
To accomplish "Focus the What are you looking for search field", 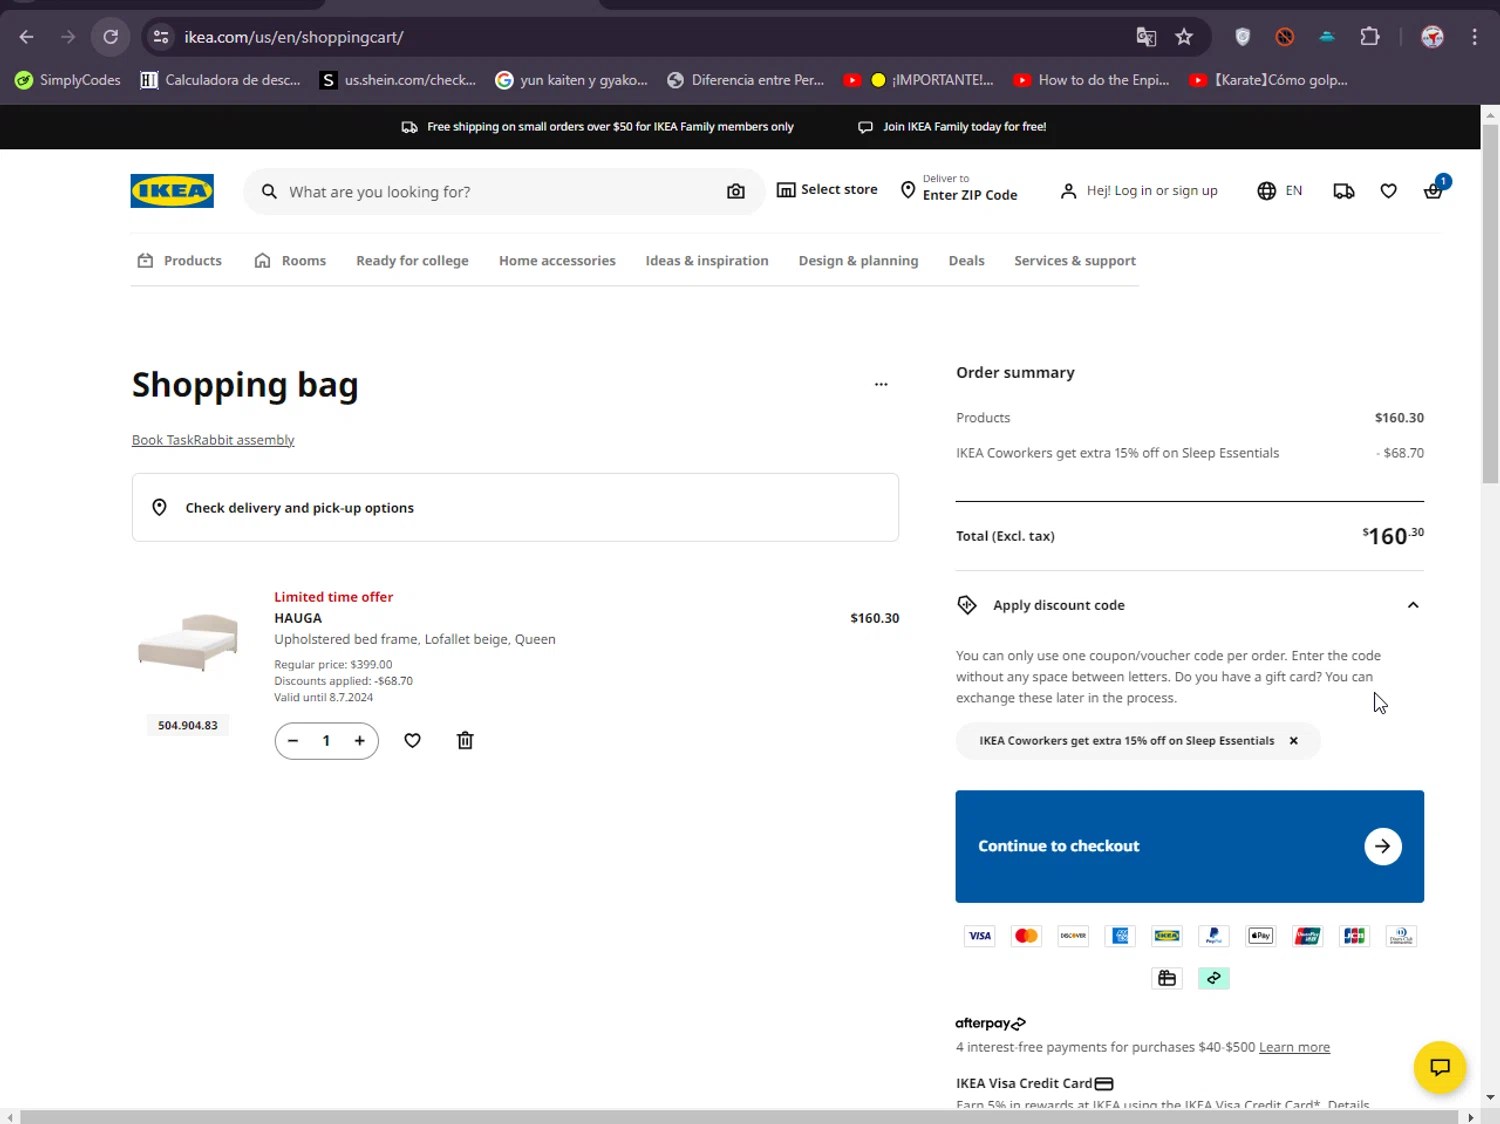I will coord(500,192).
